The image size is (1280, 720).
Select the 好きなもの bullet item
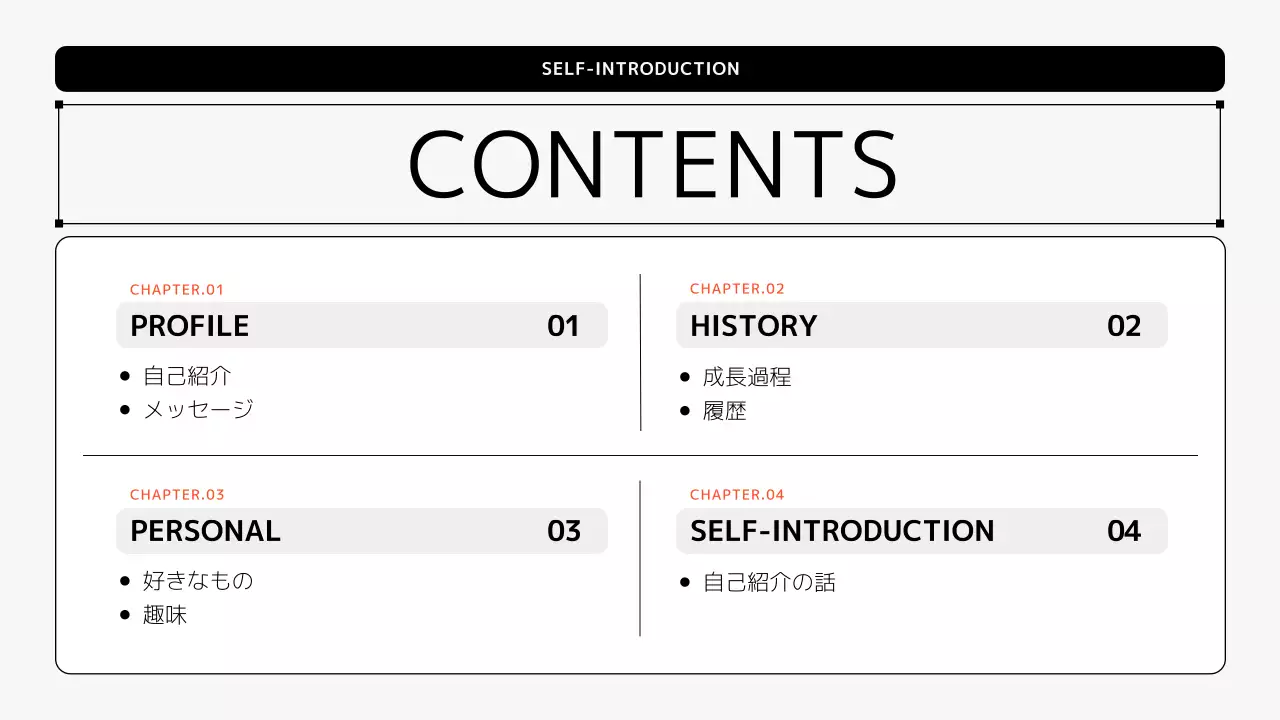(198, 581)
